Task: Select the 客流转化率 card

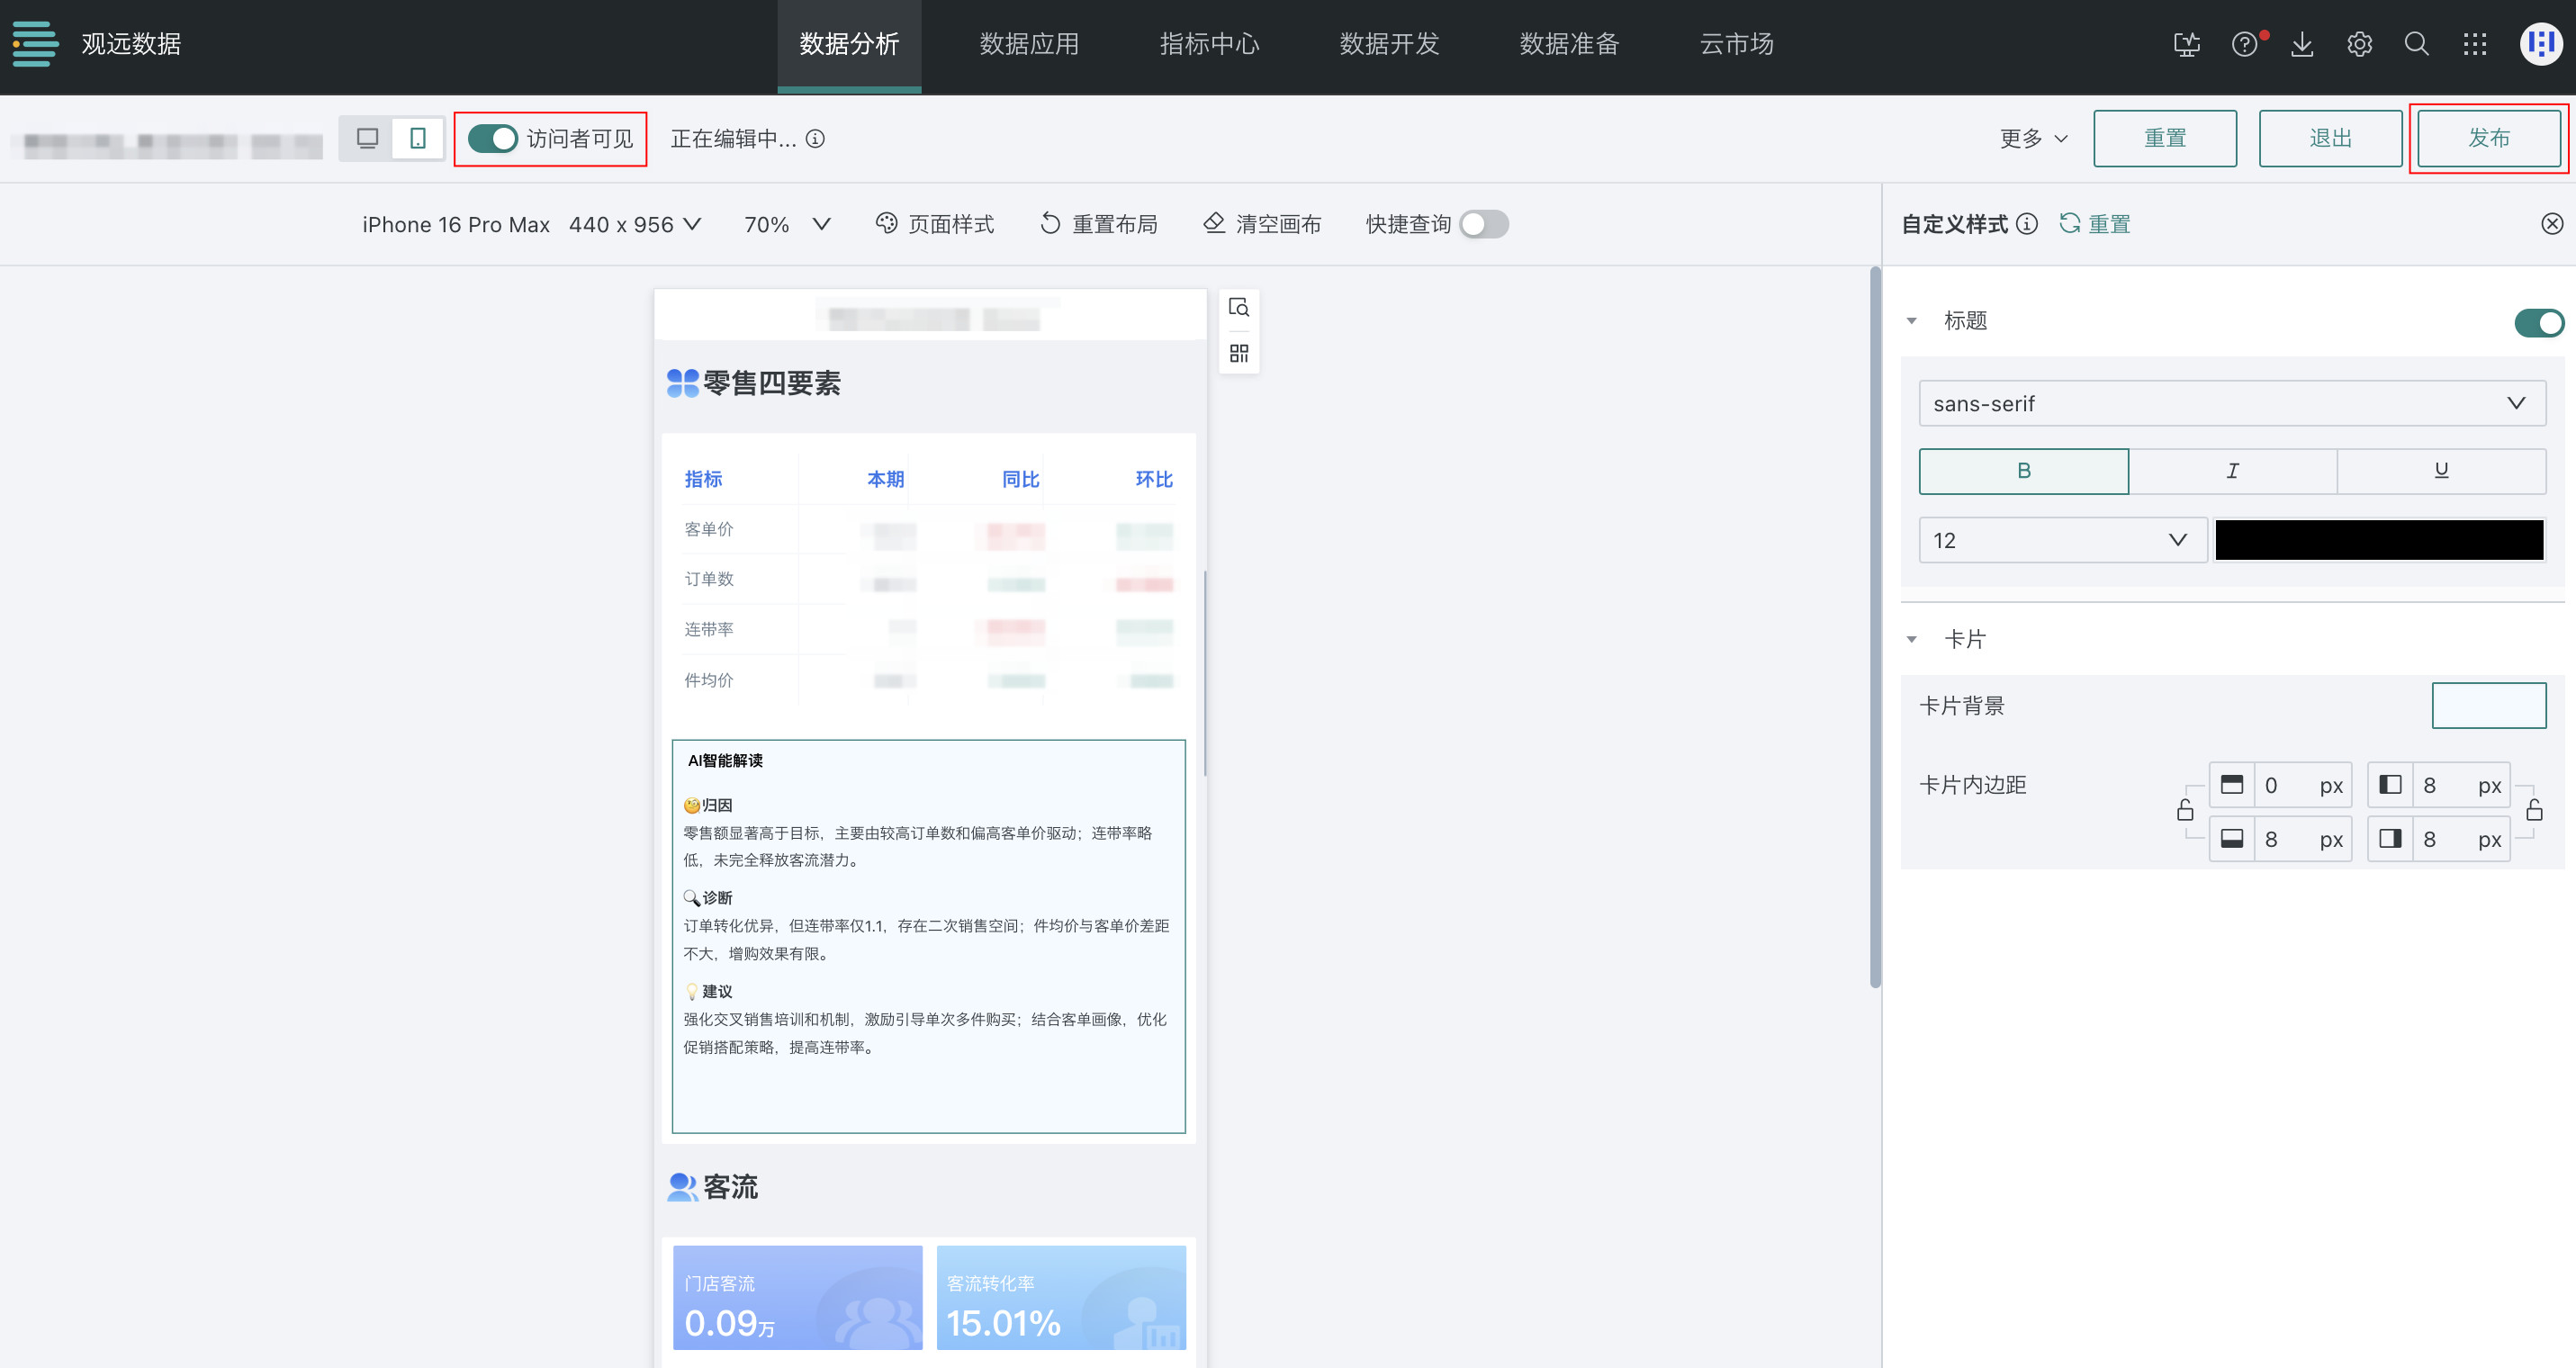Action: click(1061, 1297)
